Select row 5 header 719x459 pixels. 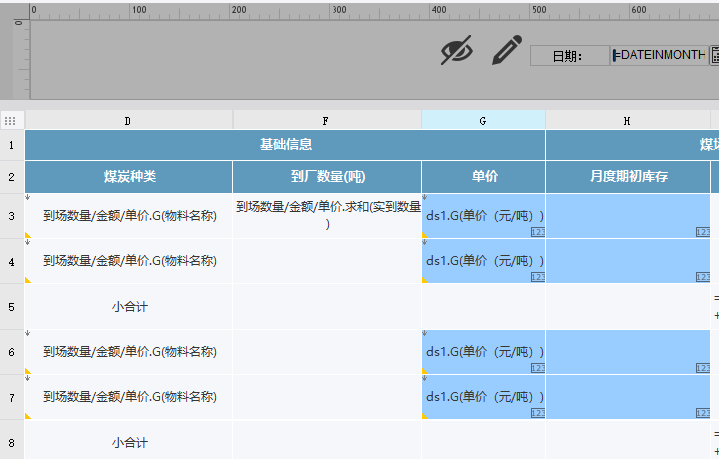point(12,307)
